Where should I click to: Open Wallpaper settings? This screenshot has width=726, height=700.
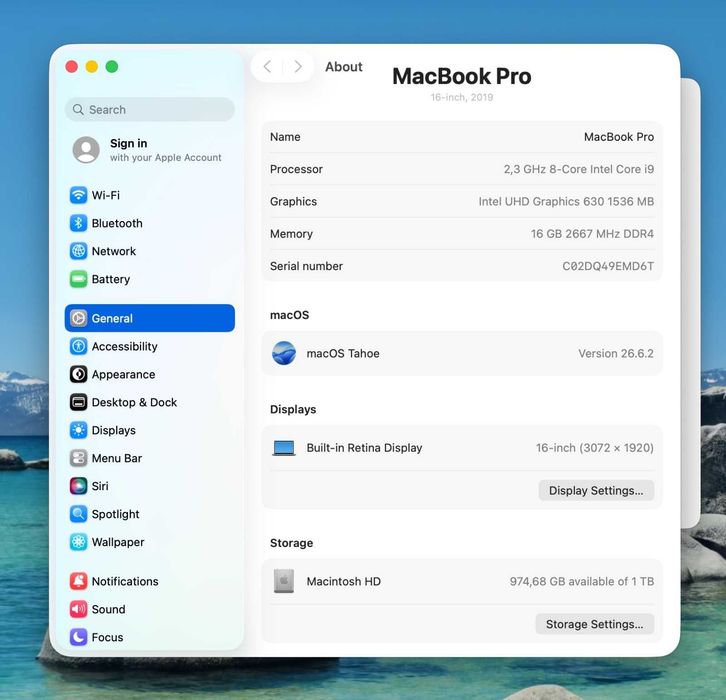(150, 542)
